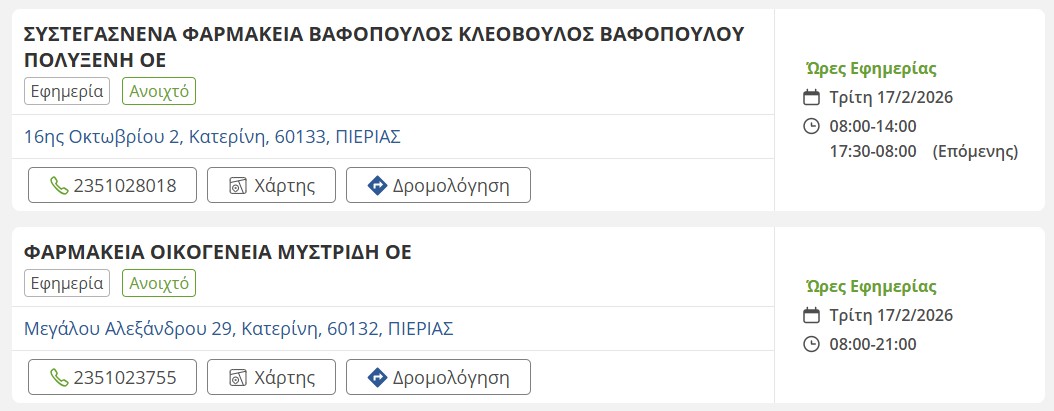Click map icon in Μυστρίδη Χάρτης button
The height and width of the screenshot is (411, 1054).
click(x=238, y=378)
